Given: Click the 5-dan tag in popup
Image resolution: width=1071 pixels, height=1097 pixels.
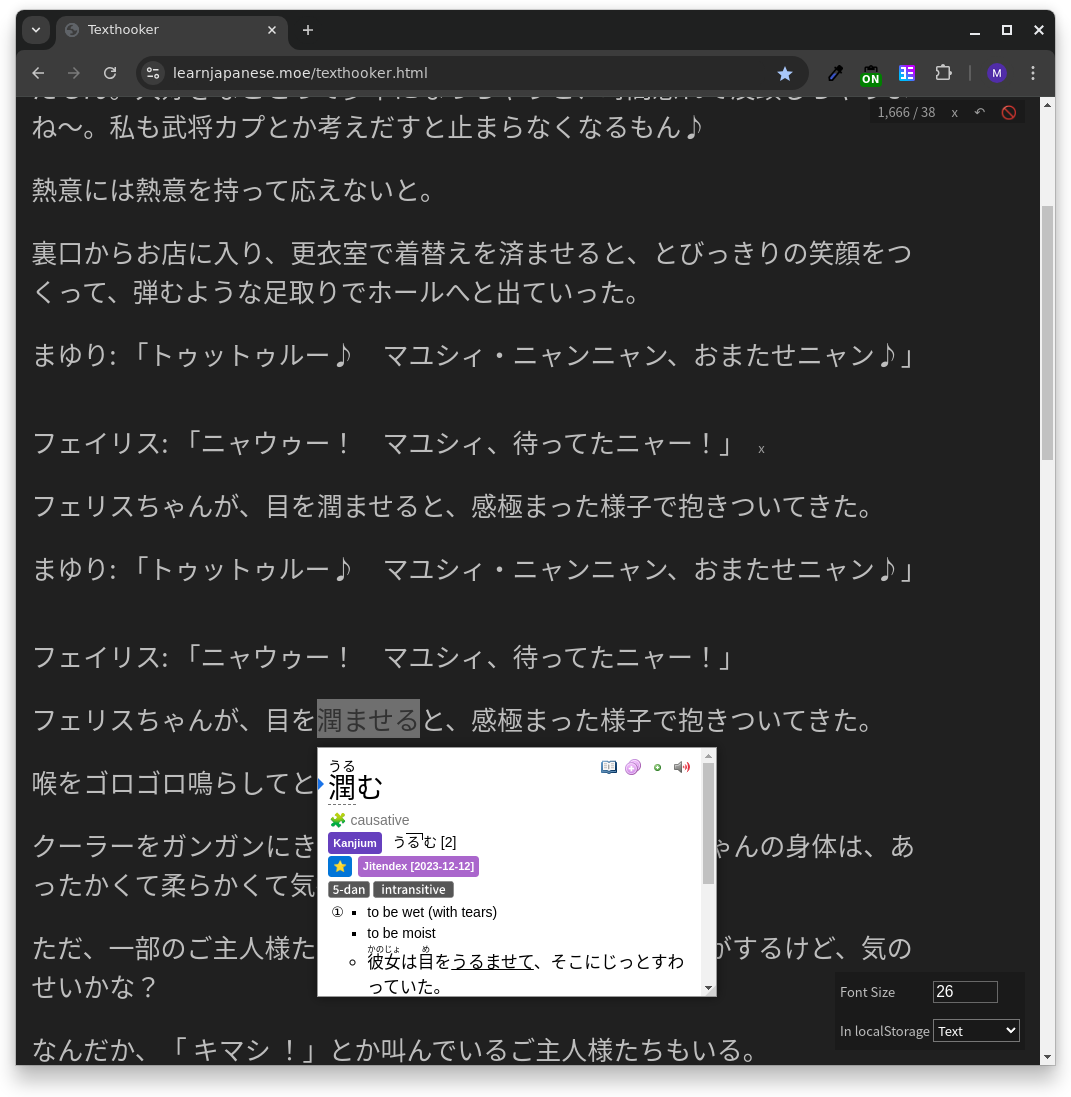Looking at the screenshot, I should coord(348,889).
